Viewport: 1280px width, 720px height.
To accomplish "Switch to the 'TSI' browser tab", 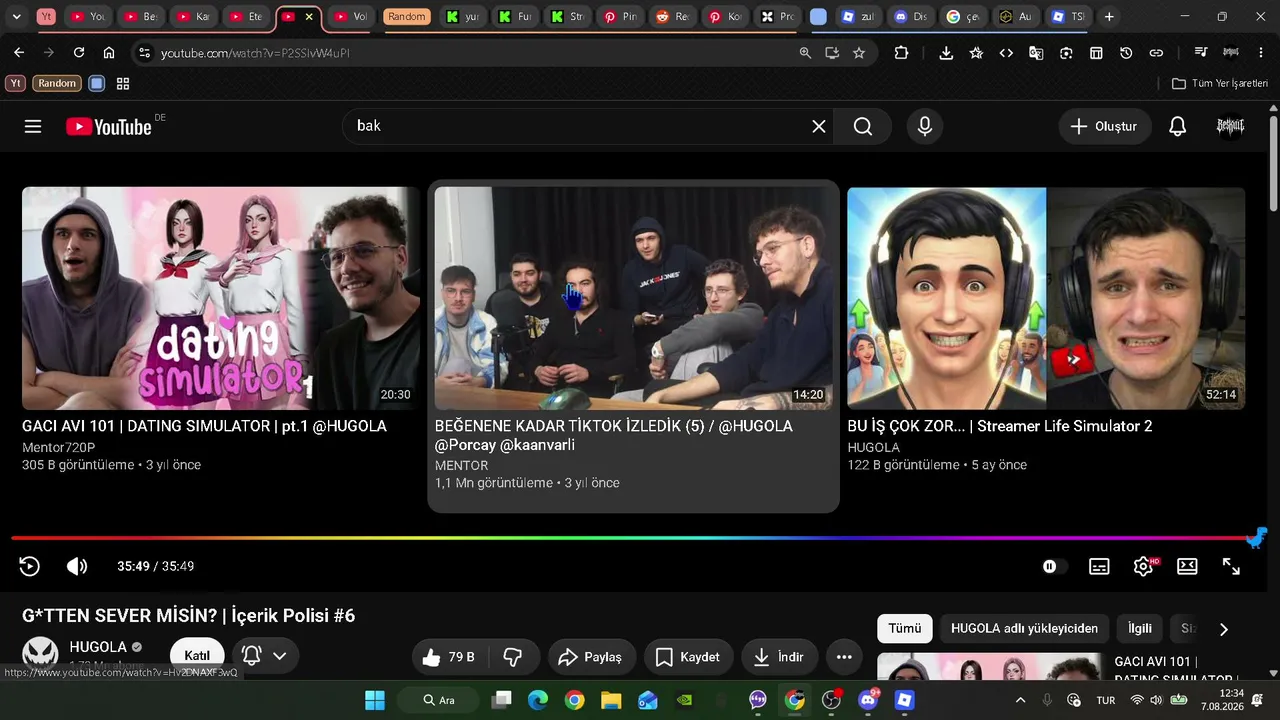I will tap(1069, 17).
